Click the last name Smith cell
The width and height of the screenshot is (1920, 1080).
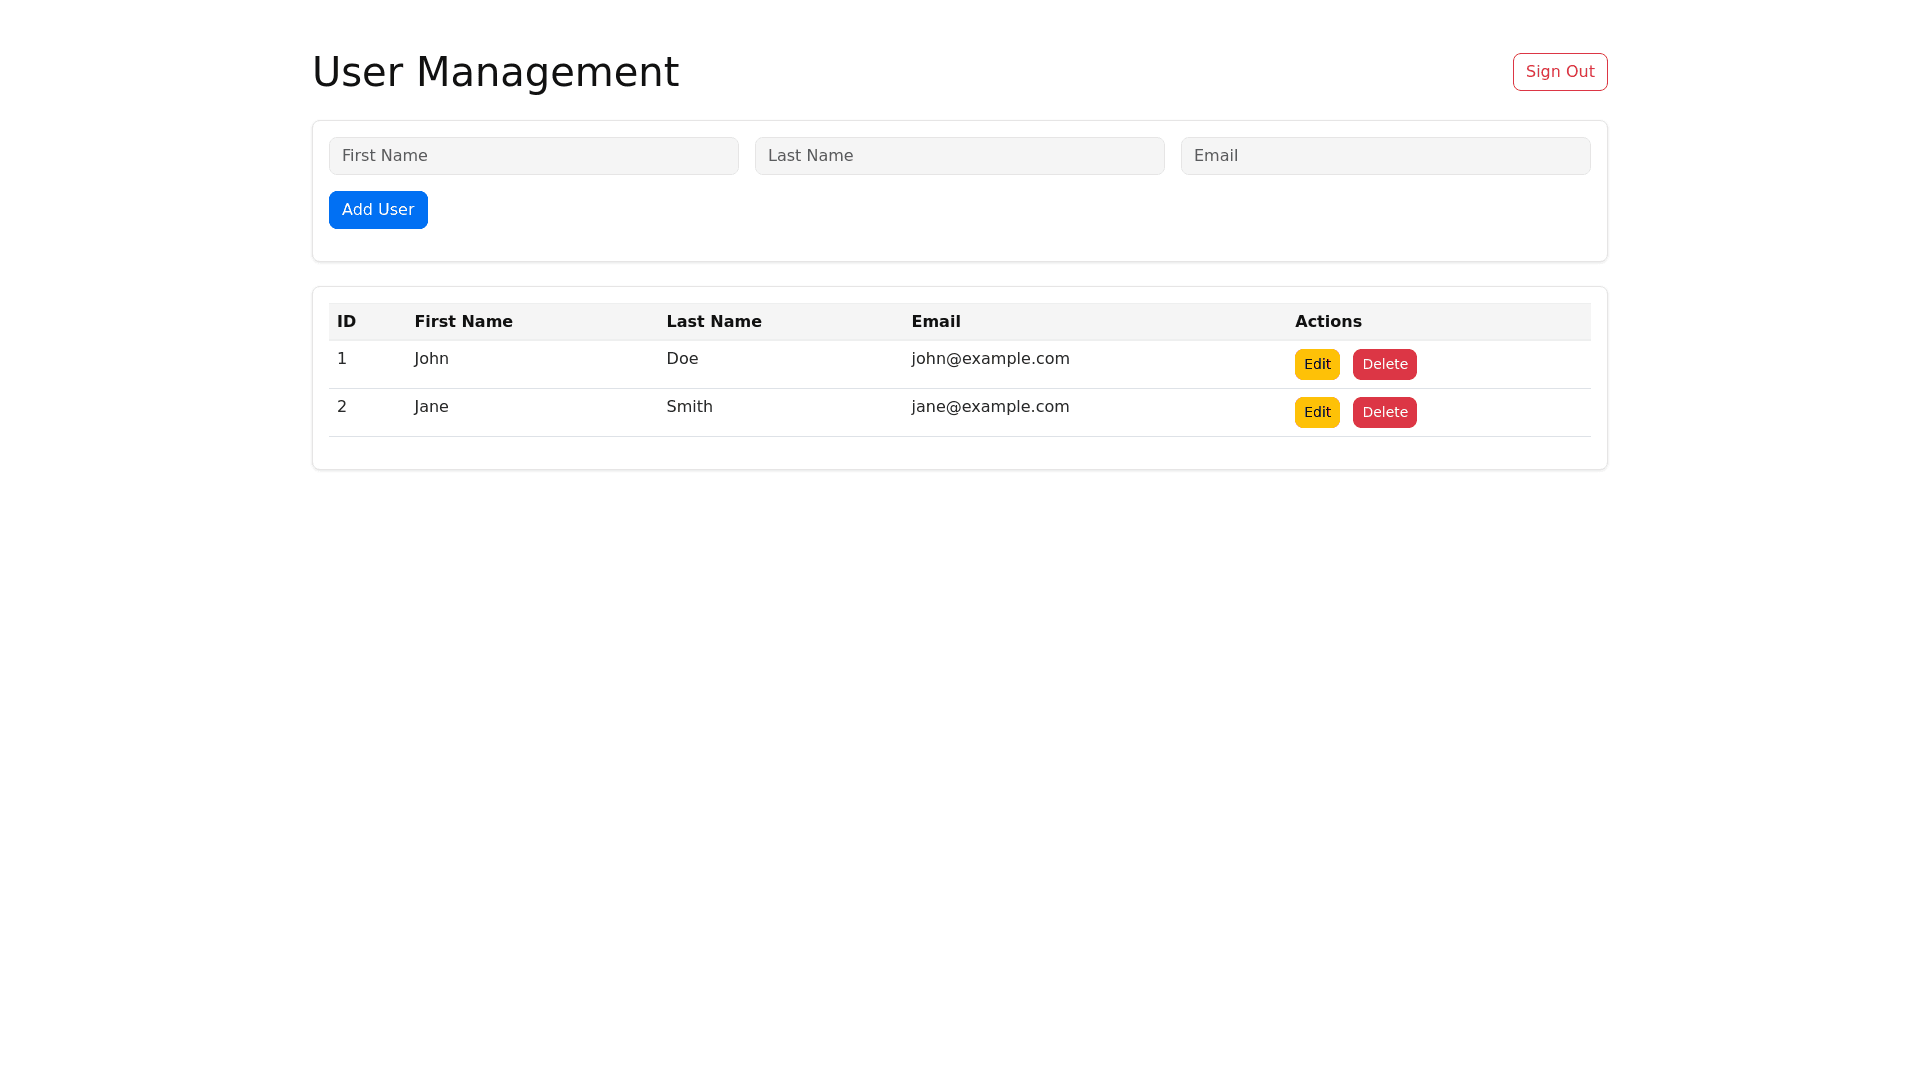tap(689, 407)
